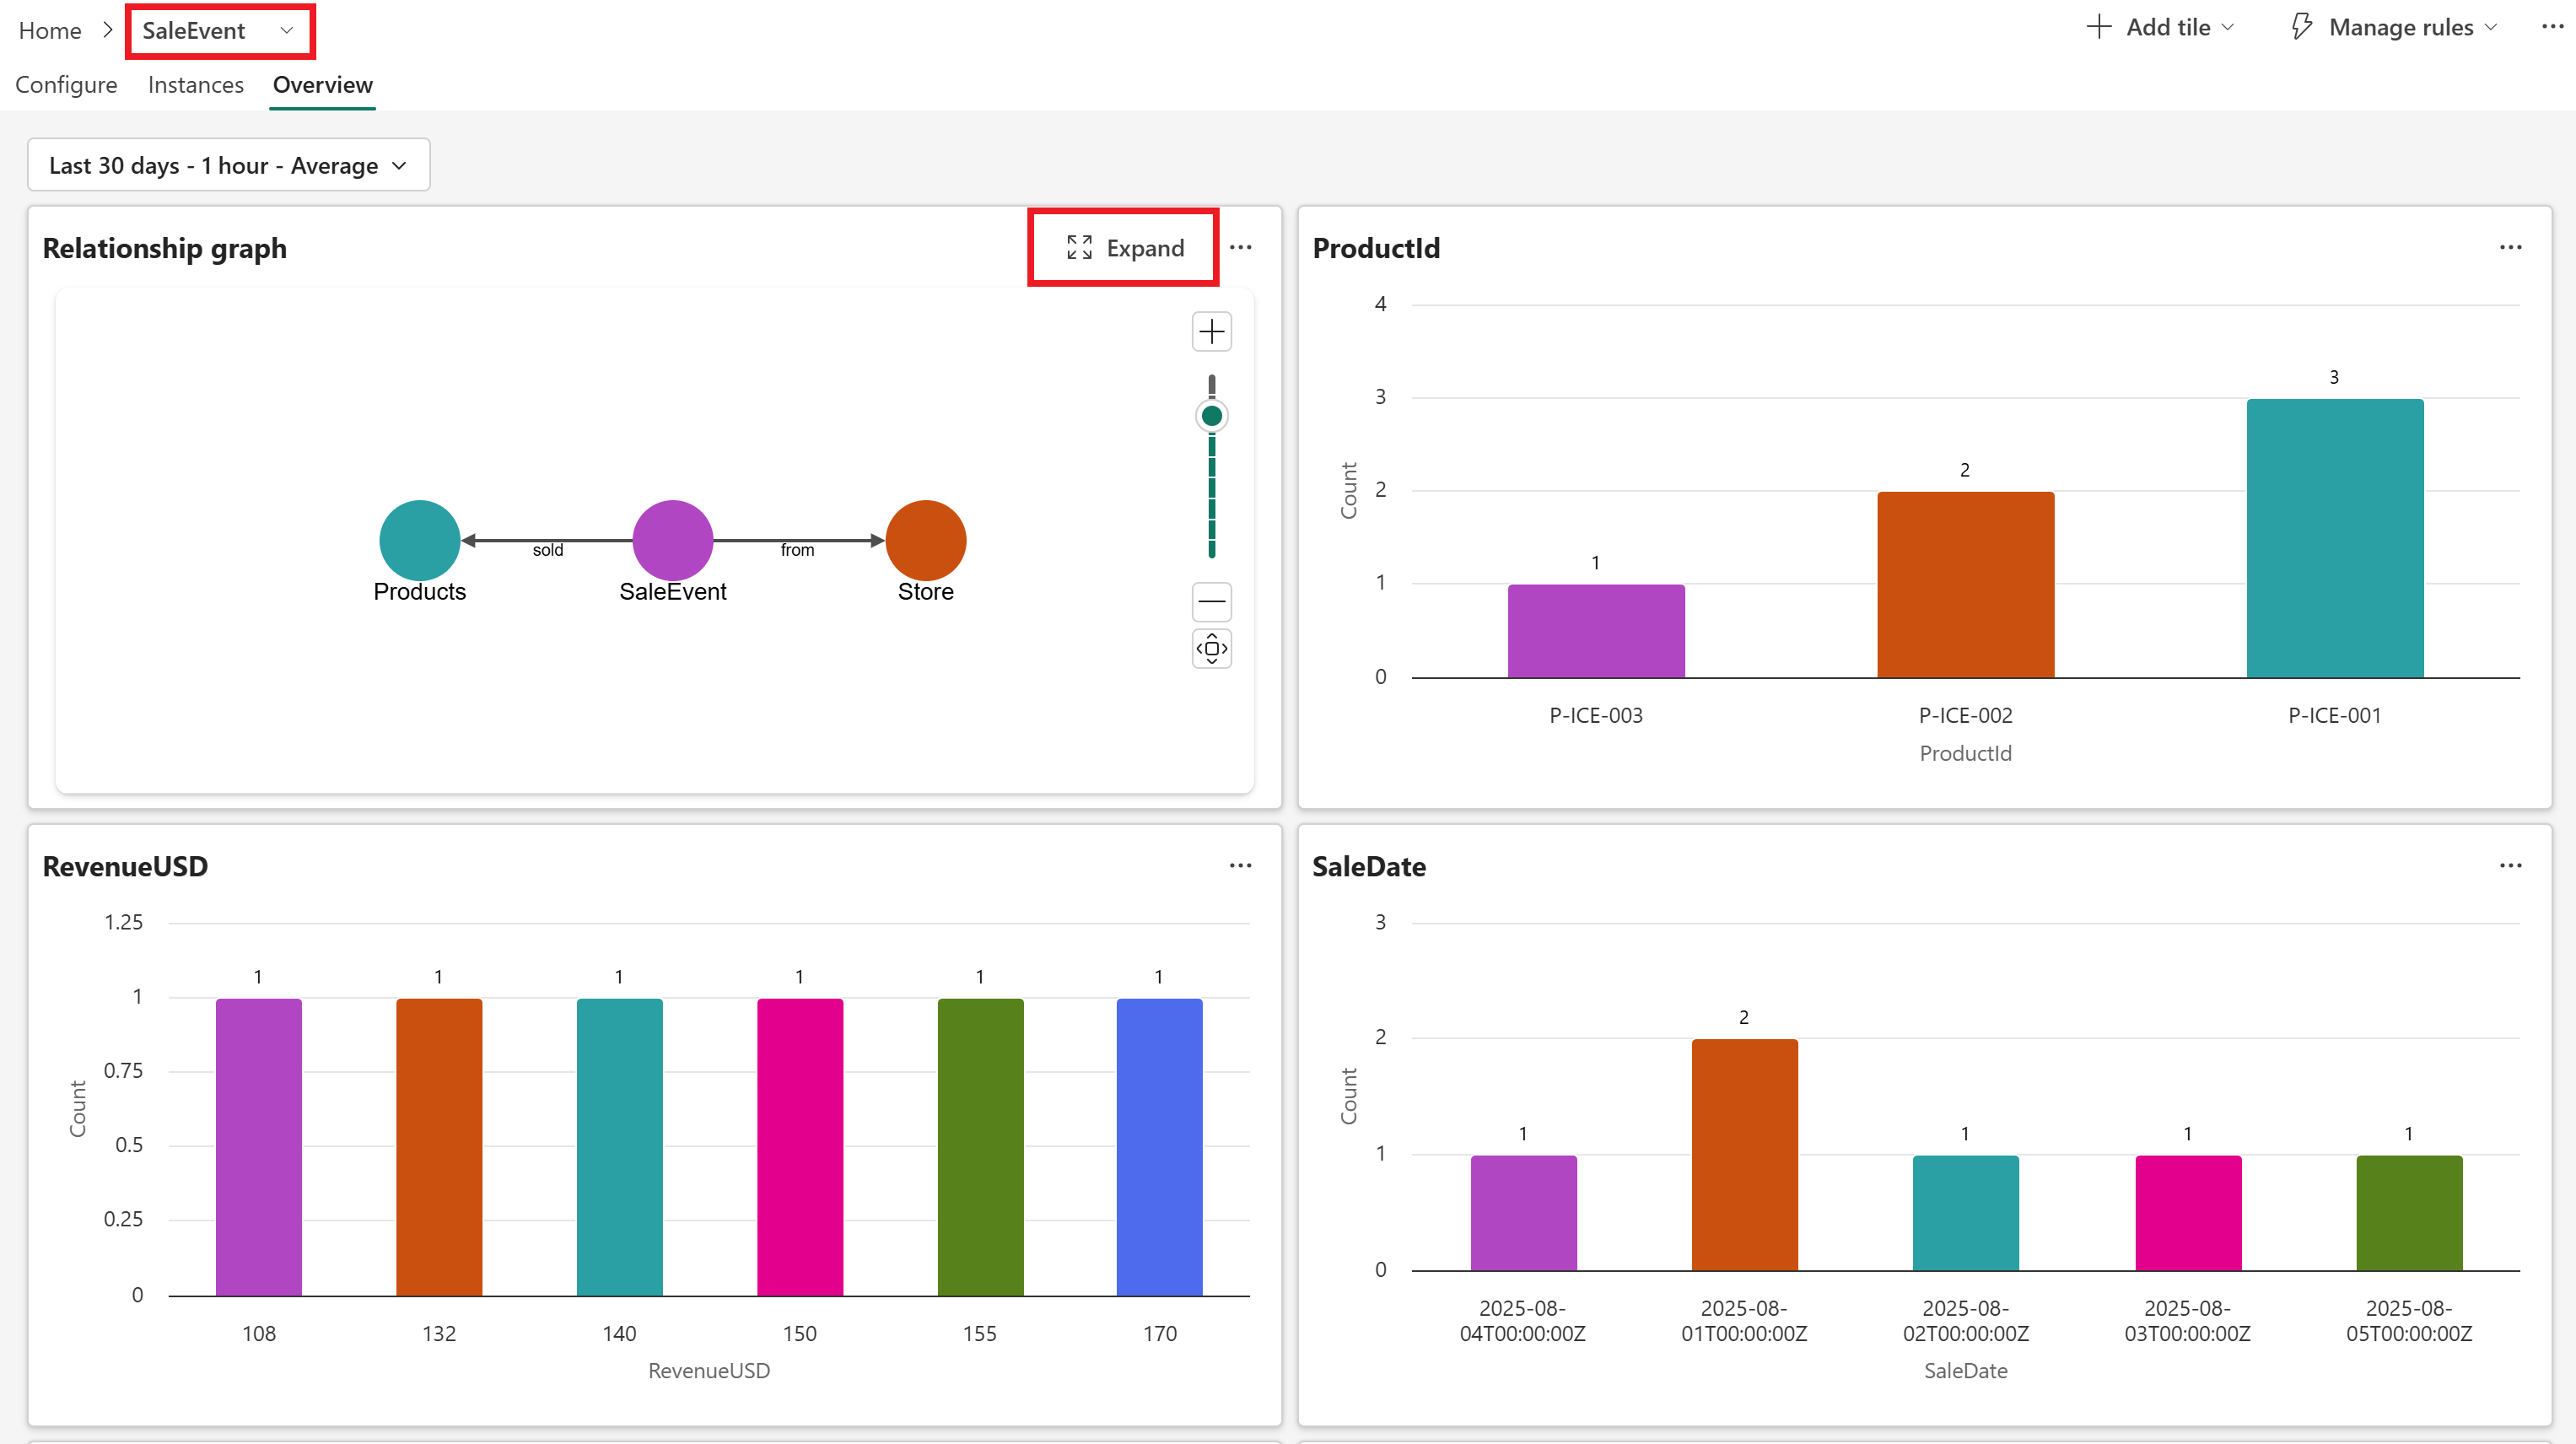This screenshot has height=1444, width=2576.
Task: Open the Last 30 days time range dropdown
Action: coord(228,165)
